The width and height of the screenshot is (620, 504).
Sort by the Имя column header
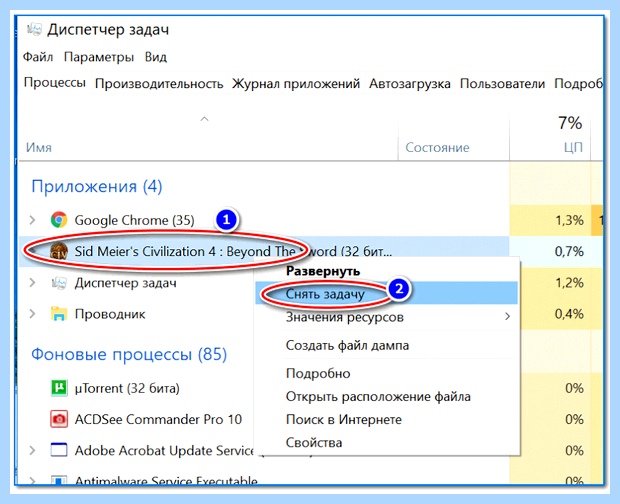[x=39, y=147]
